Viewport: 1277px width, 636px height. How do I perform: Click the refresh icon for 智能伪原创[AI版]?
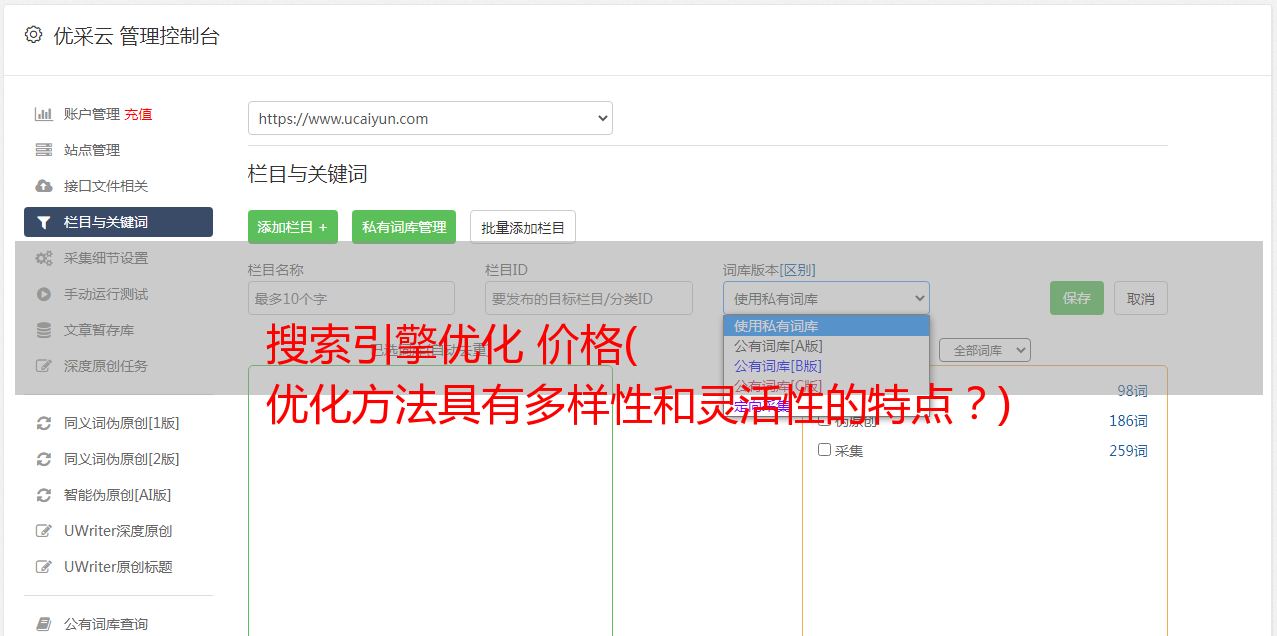coord(44,495)
